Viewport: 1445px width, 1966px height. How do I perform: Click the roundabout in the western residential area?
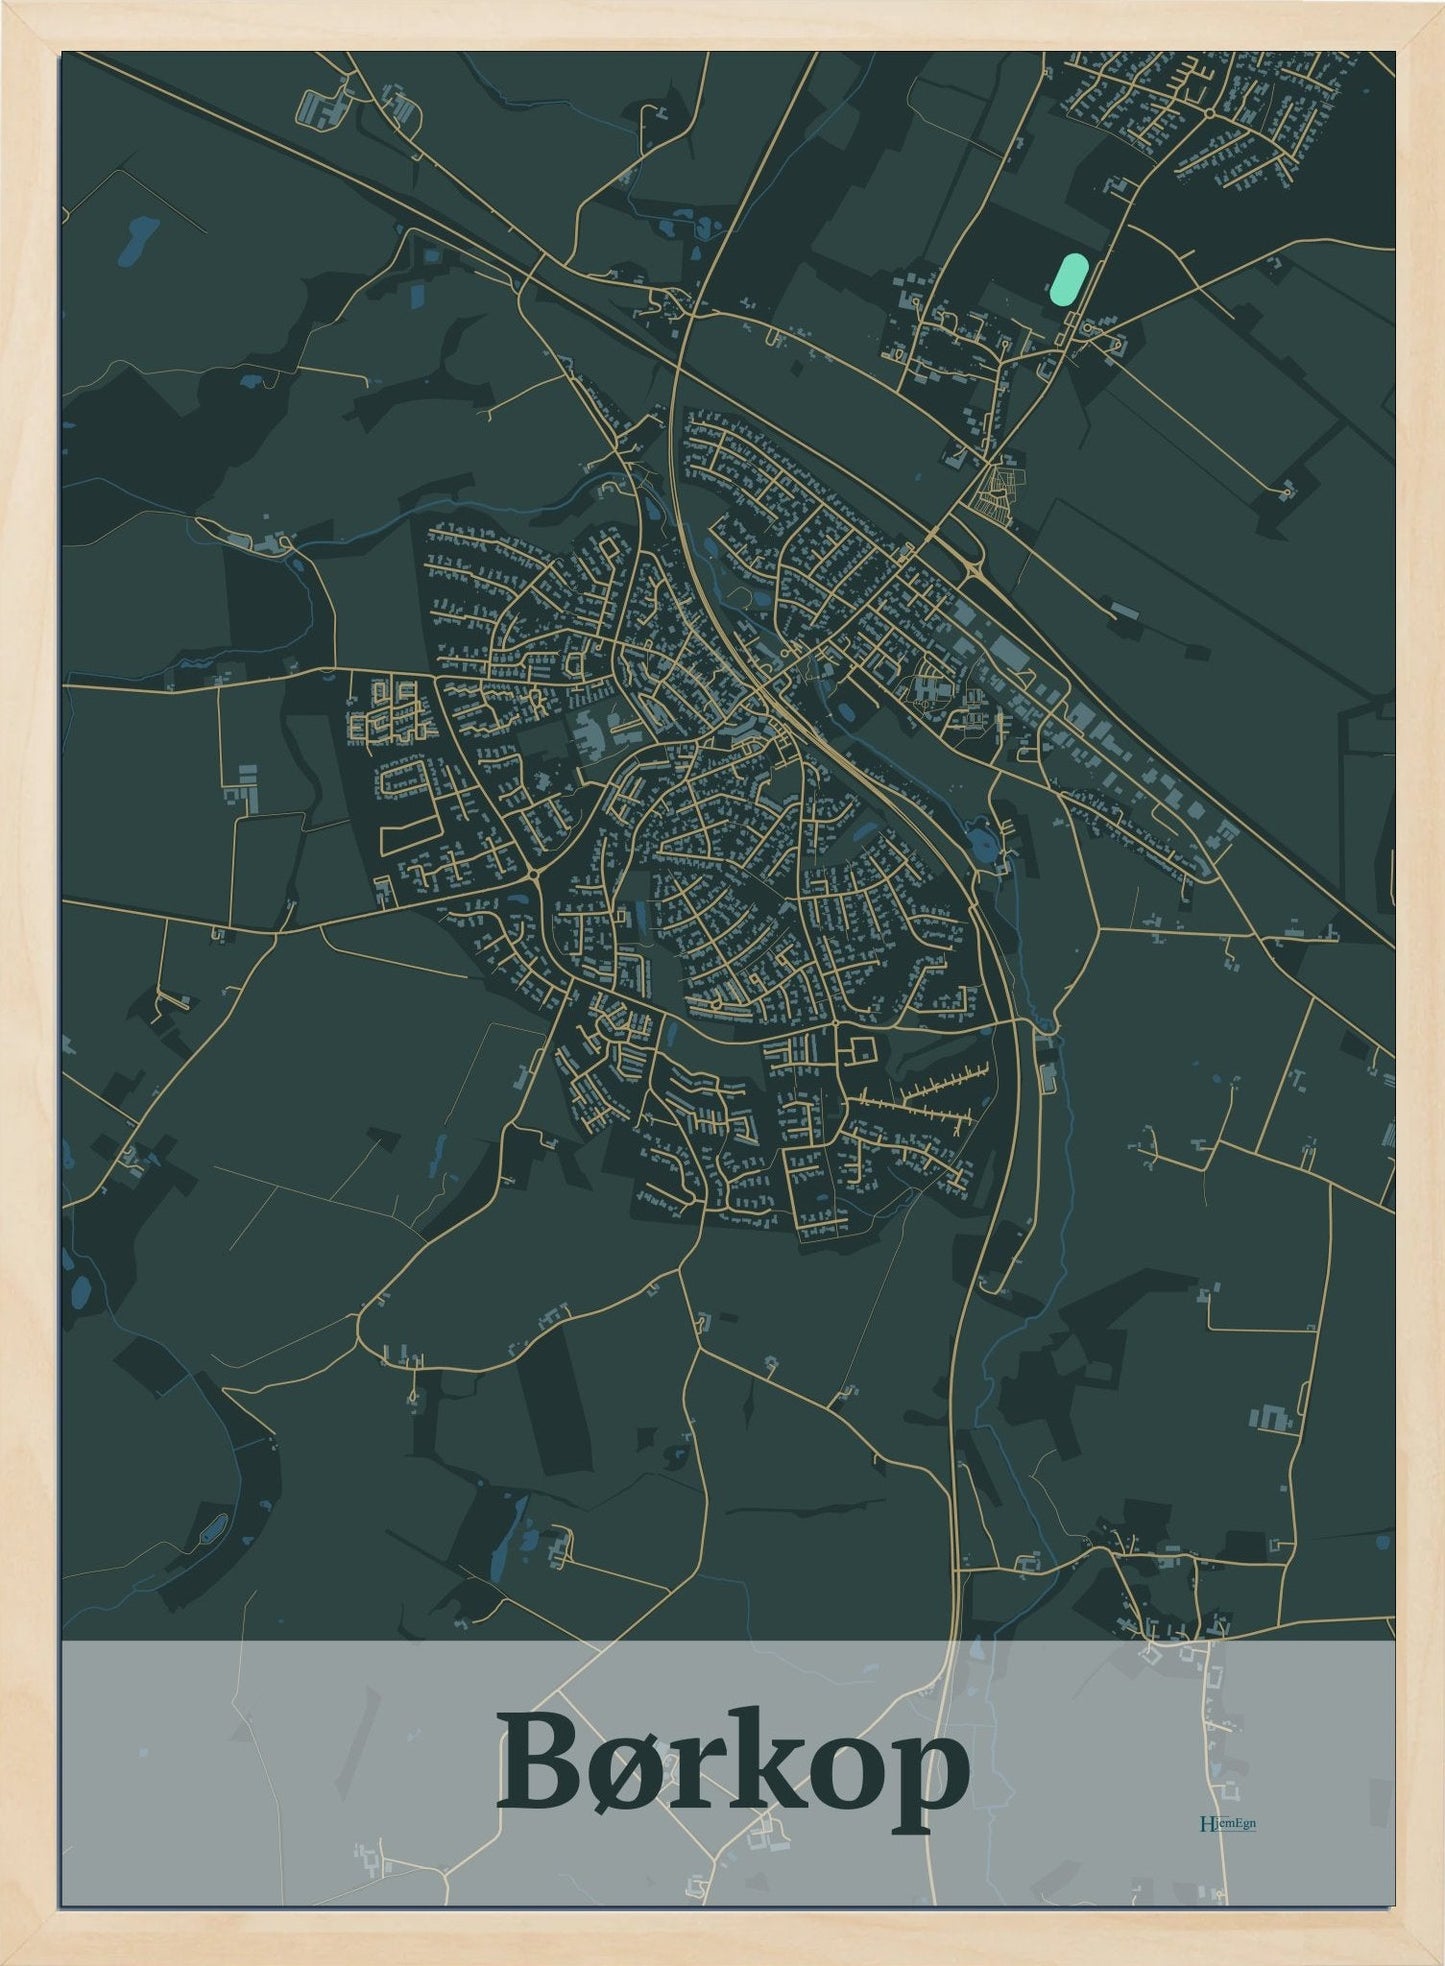(536, 874)
